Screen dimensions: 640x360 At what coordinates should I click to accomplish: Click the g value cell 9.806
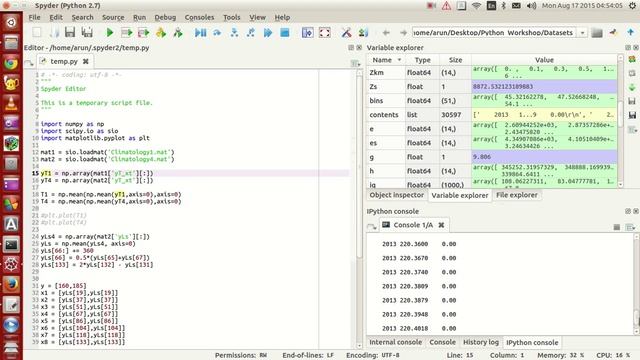click(x=544, y=157)
